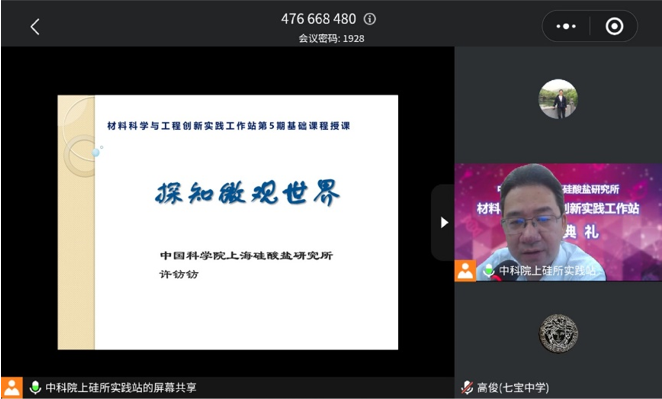Click the meeting password text 会议密码: 1928
The image size is (662, 399).
pyautogui.click(x=331, y=38)
